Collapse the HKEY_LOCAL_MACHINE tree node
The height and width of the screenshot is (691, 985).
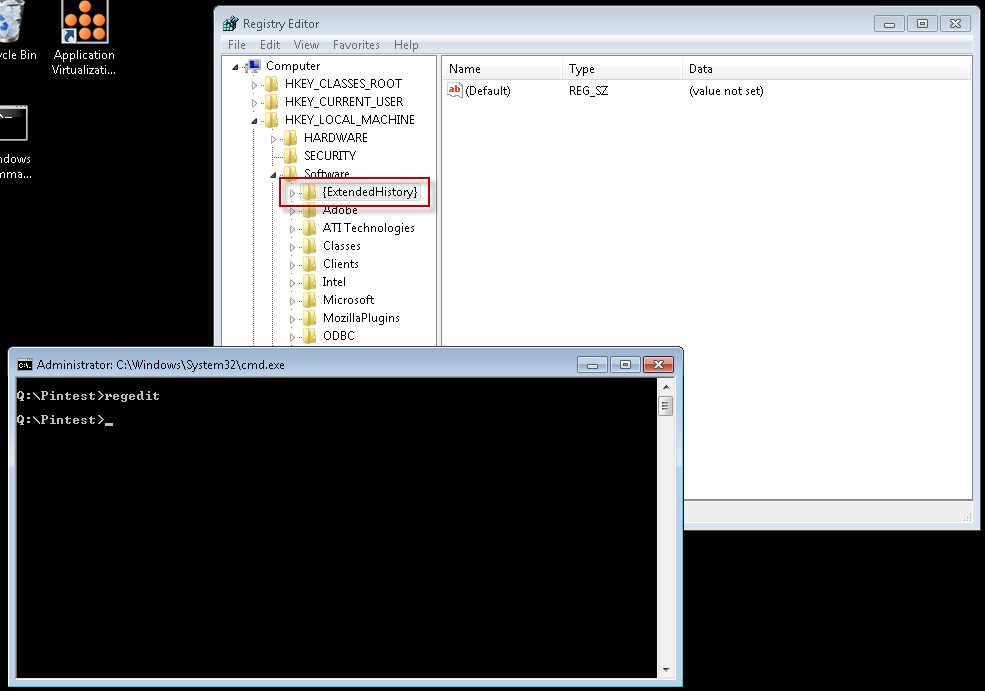[x=254, y=120]
